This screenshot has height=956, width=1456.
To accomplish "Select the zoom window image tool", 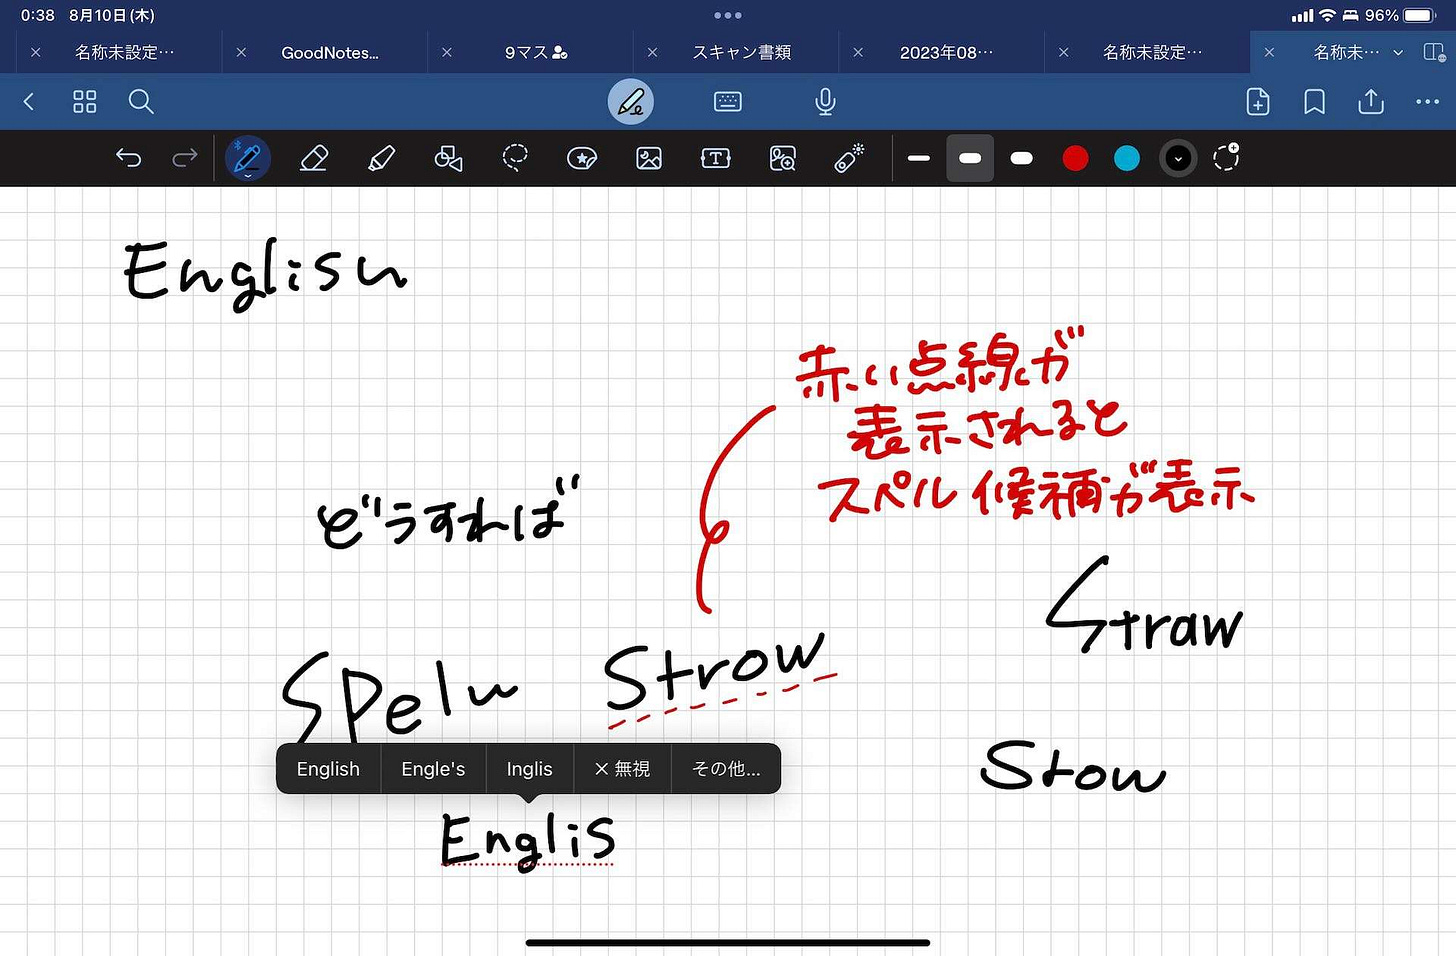I will coord(783,157).
